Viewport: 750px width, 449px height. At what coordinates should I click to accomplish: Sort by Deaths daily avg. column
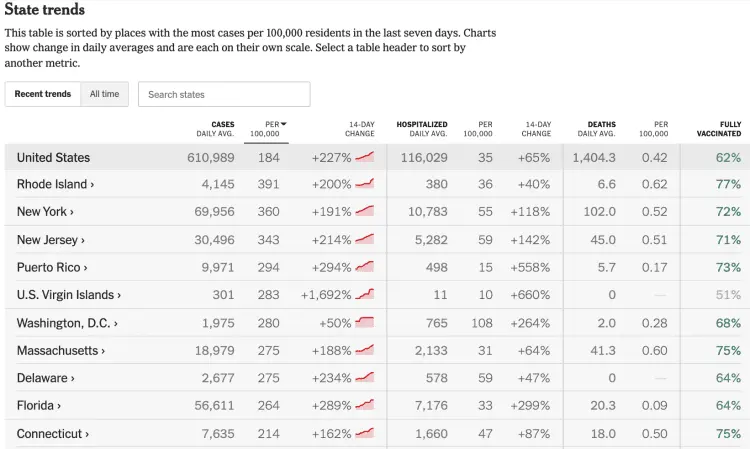596,129
